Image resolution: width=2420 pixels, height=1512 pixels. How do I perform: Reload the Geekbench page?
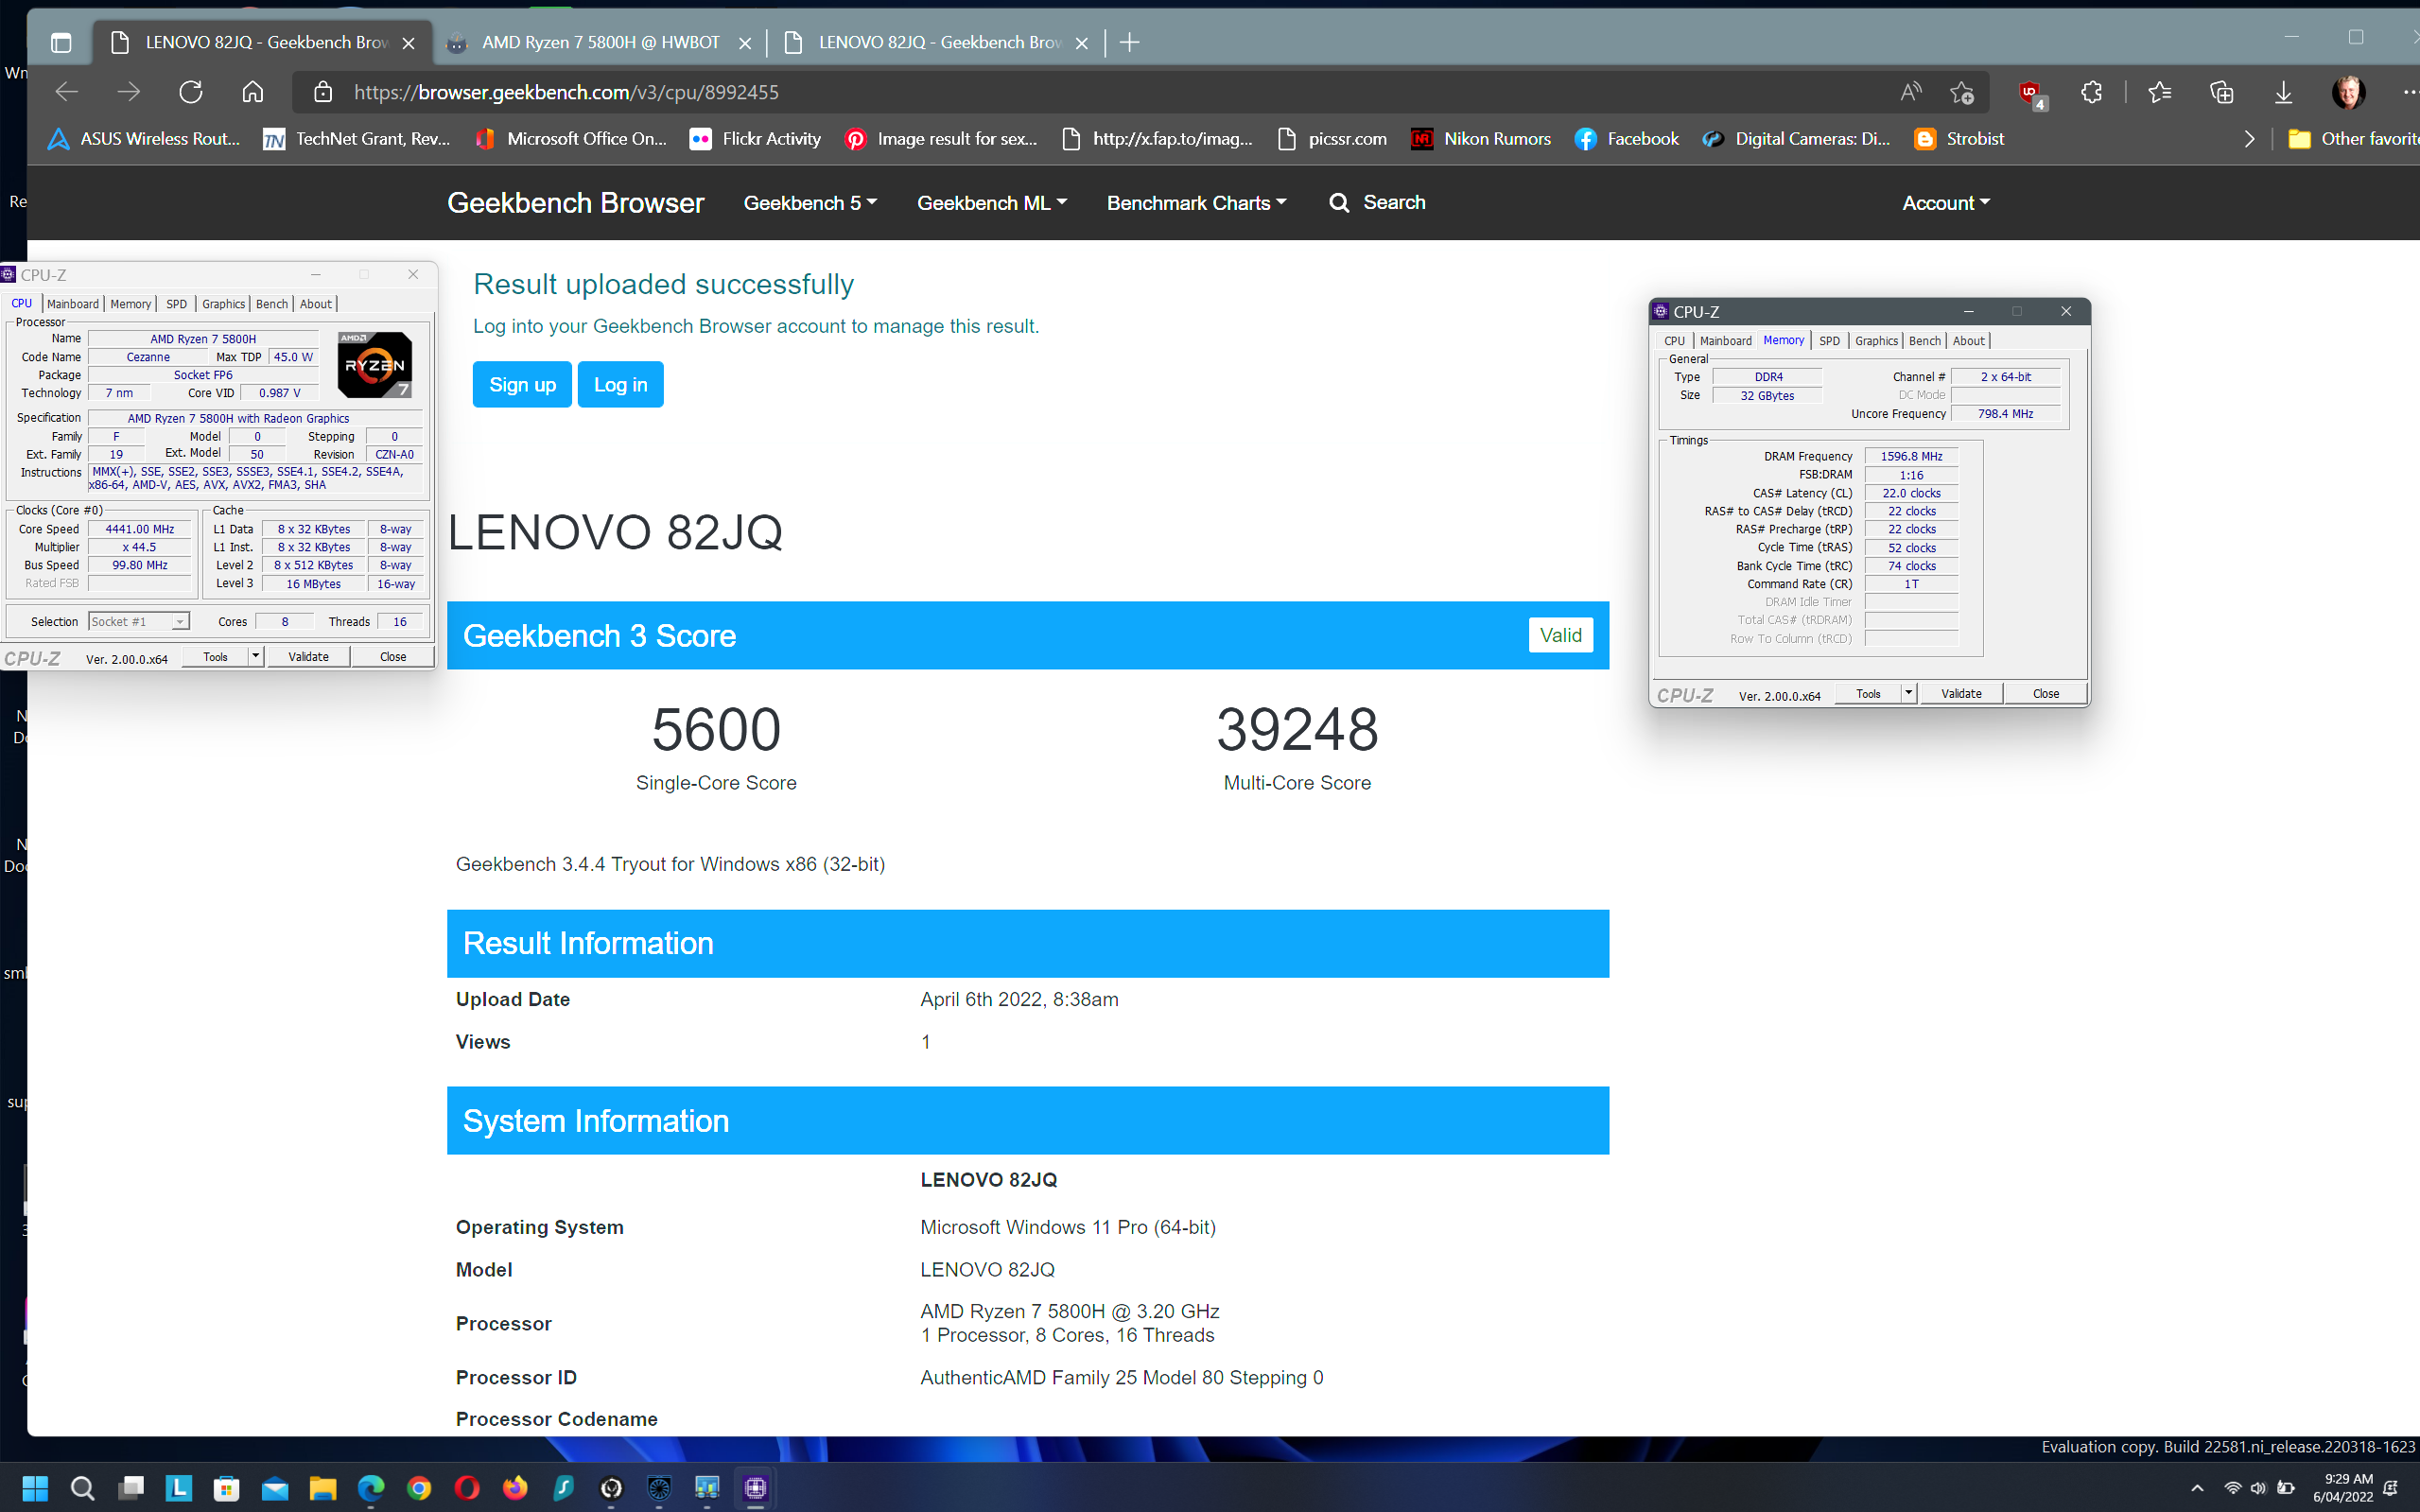click(191, 92)
